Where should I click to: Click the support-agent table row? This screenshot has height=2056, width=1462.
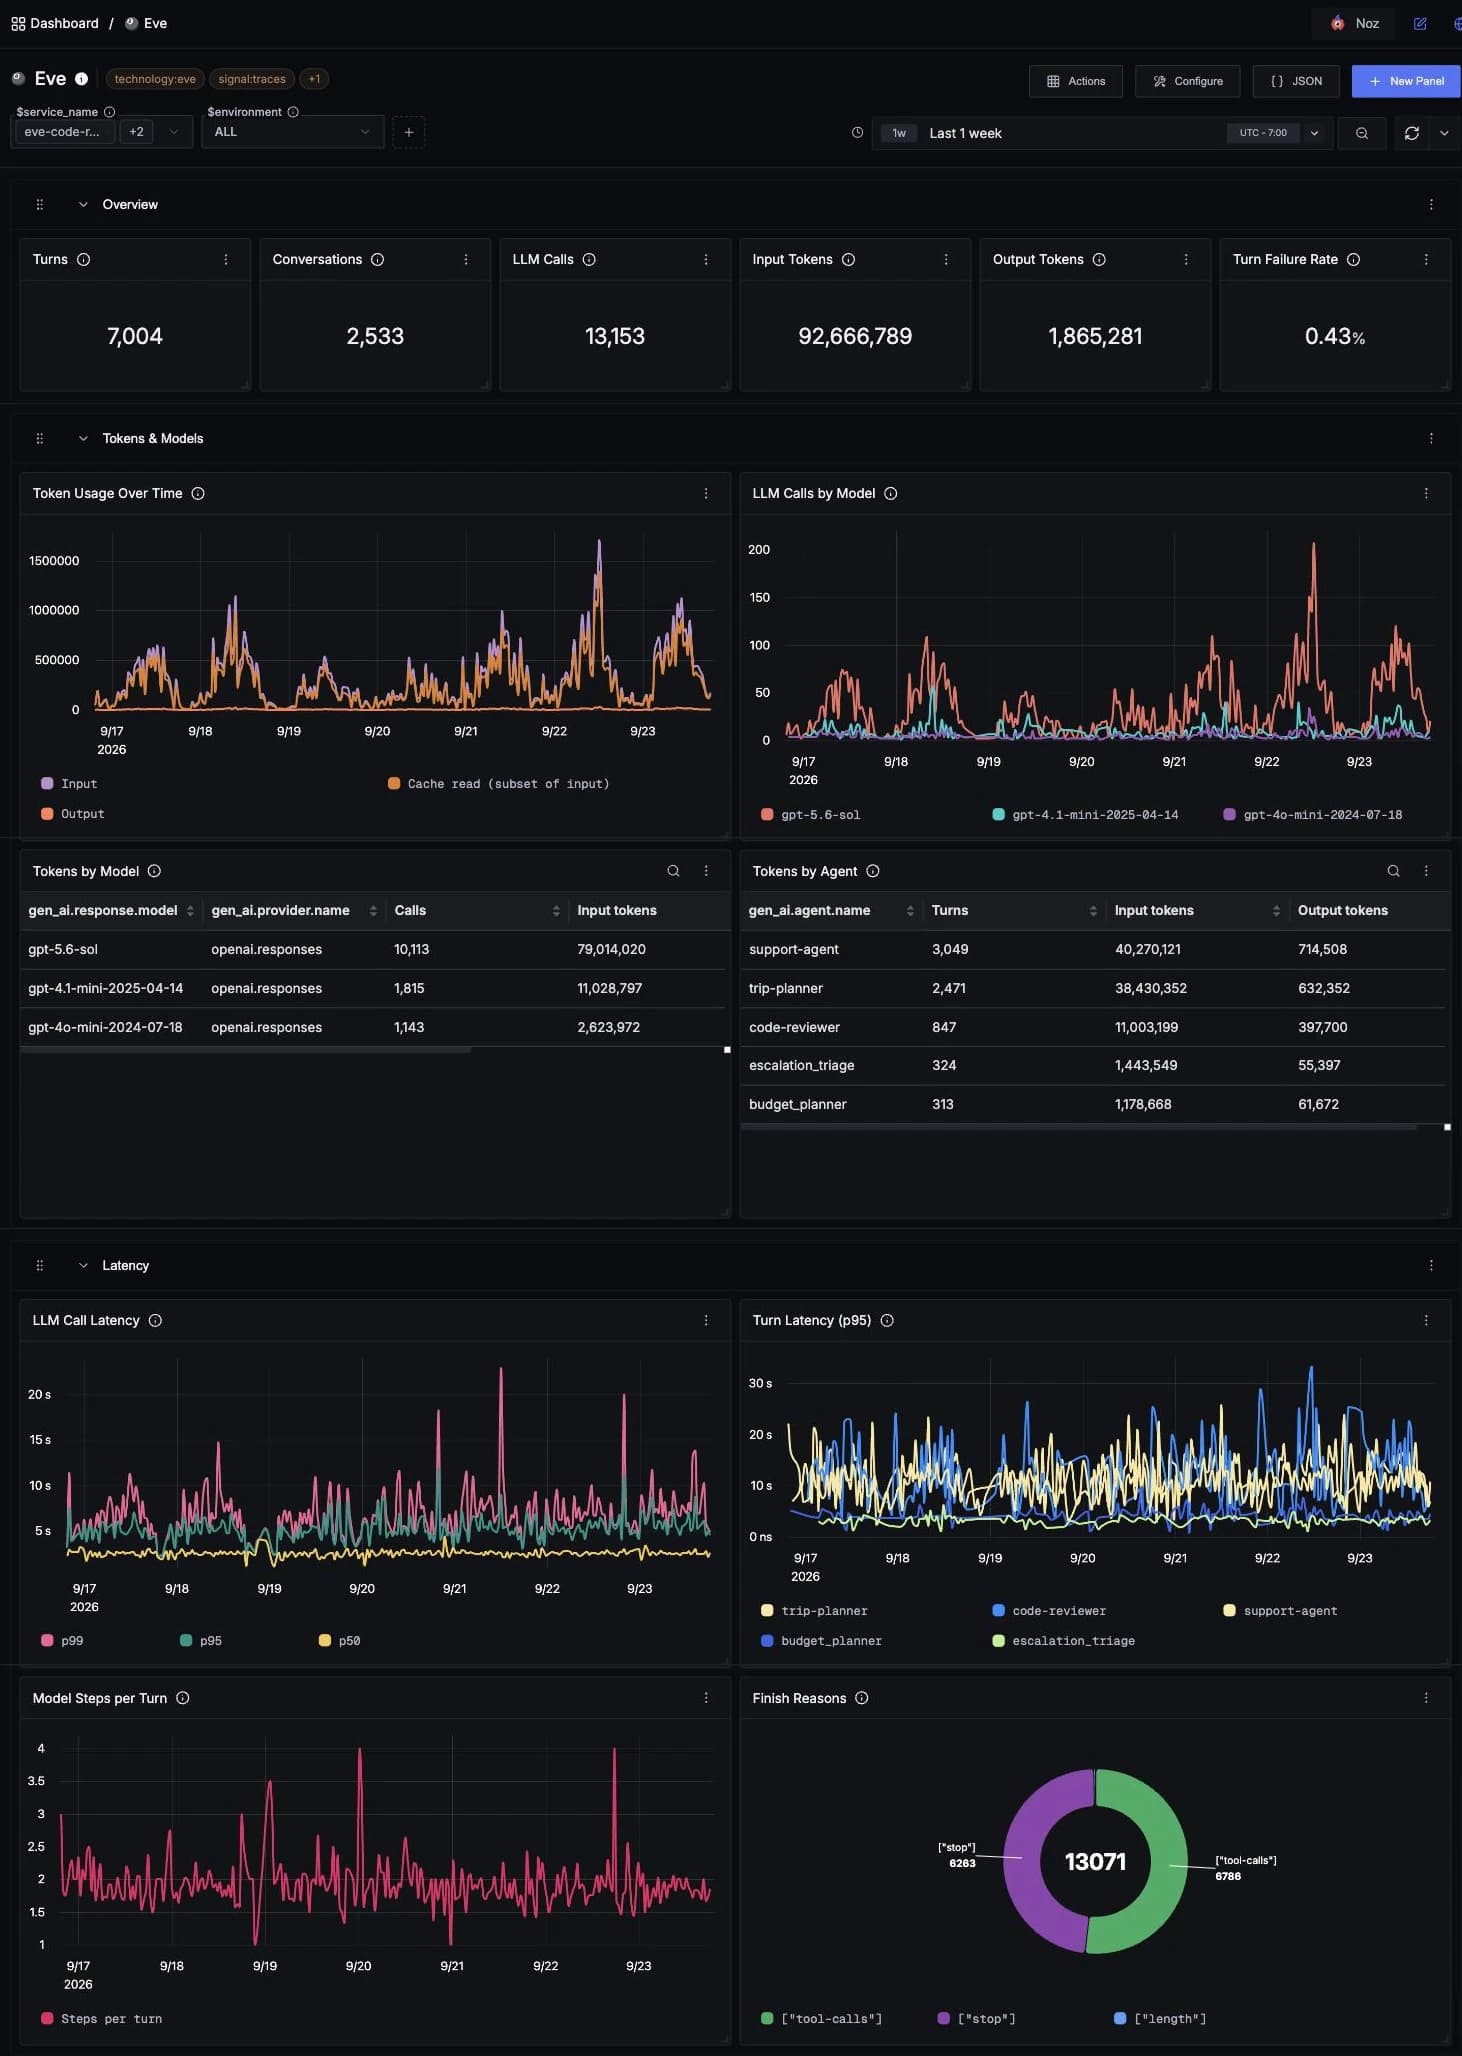pos(1095,949)
